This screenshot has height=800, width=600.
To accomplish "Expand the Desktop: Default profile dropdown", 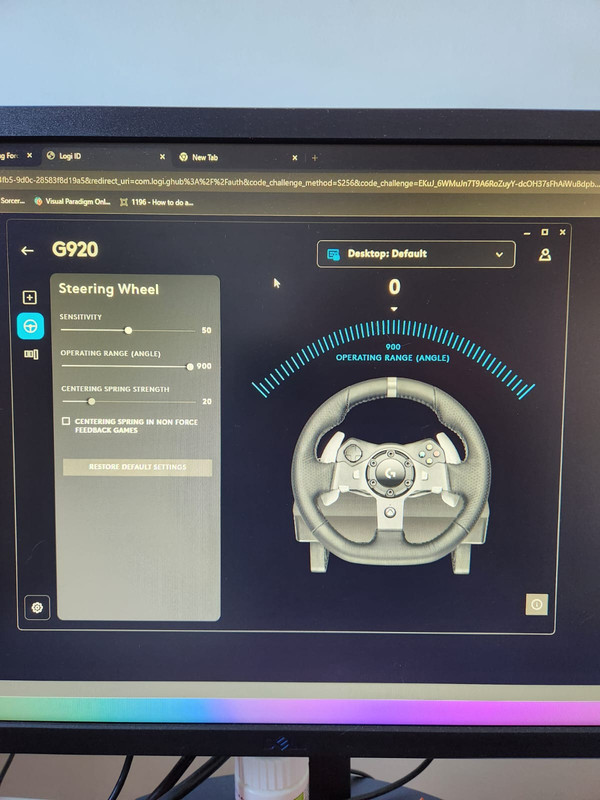I will click(416, 254).
